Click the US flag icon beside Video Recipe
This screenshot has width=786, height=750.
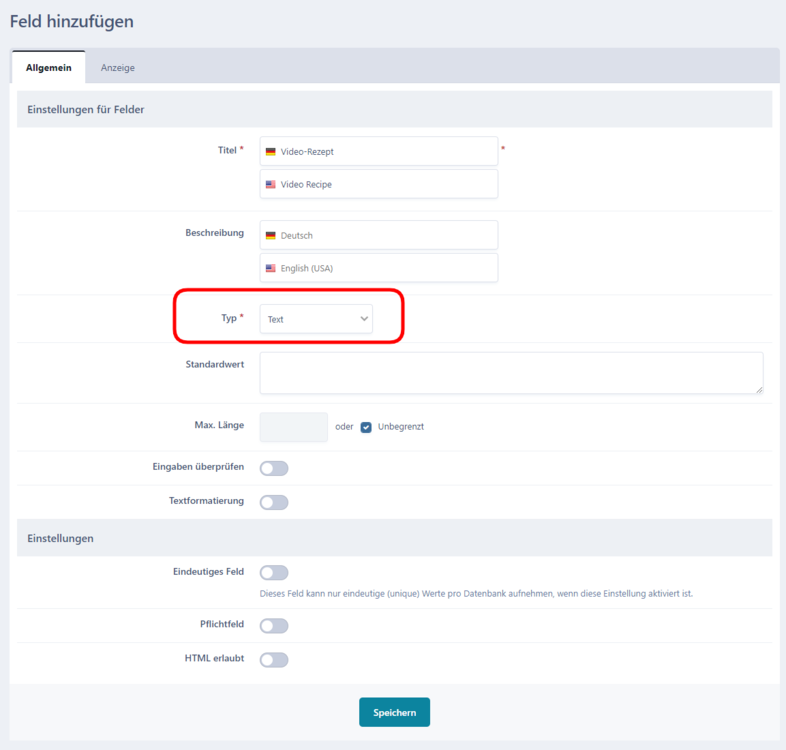[270, 185]
